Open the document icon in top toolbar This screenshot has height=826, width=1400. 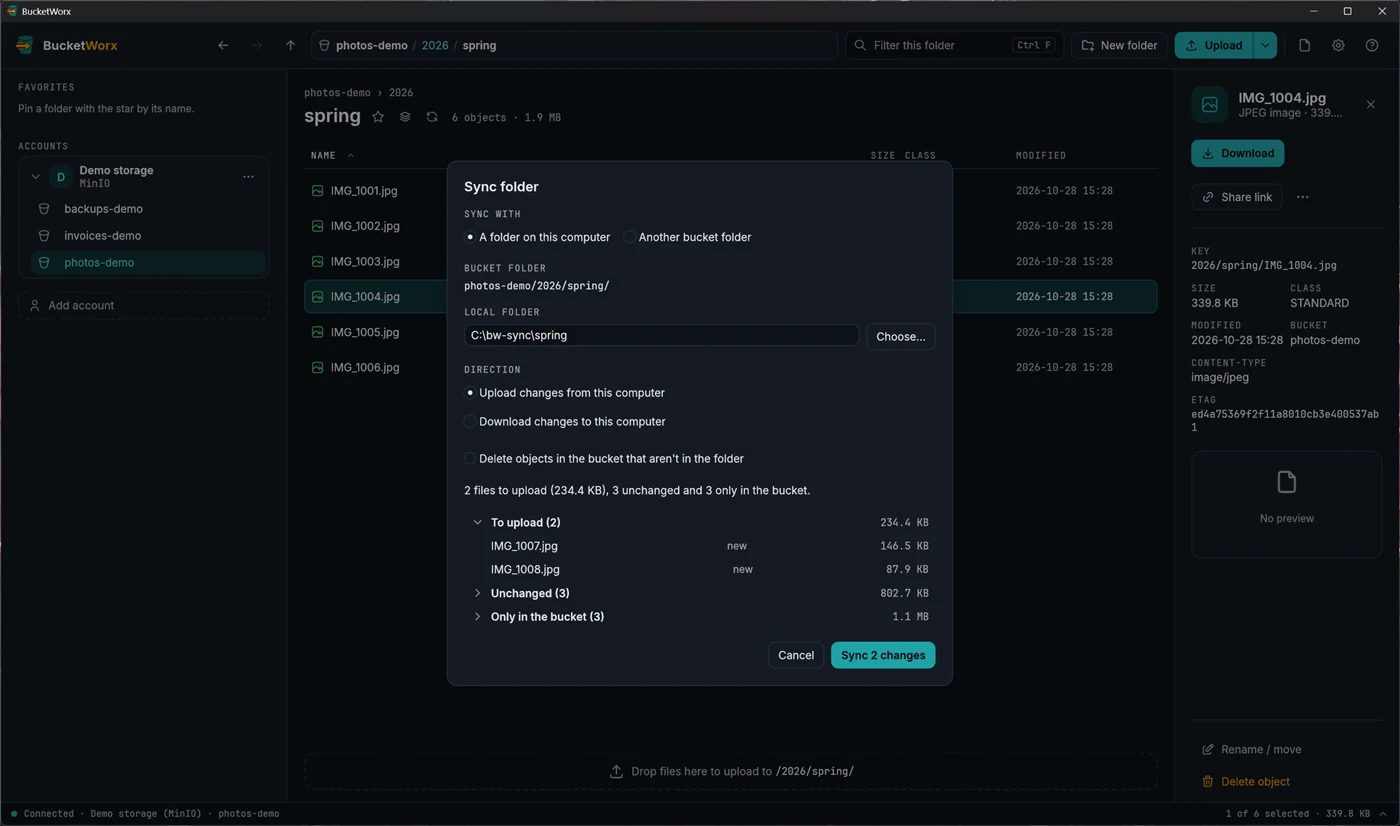[x=1304, y=45]
